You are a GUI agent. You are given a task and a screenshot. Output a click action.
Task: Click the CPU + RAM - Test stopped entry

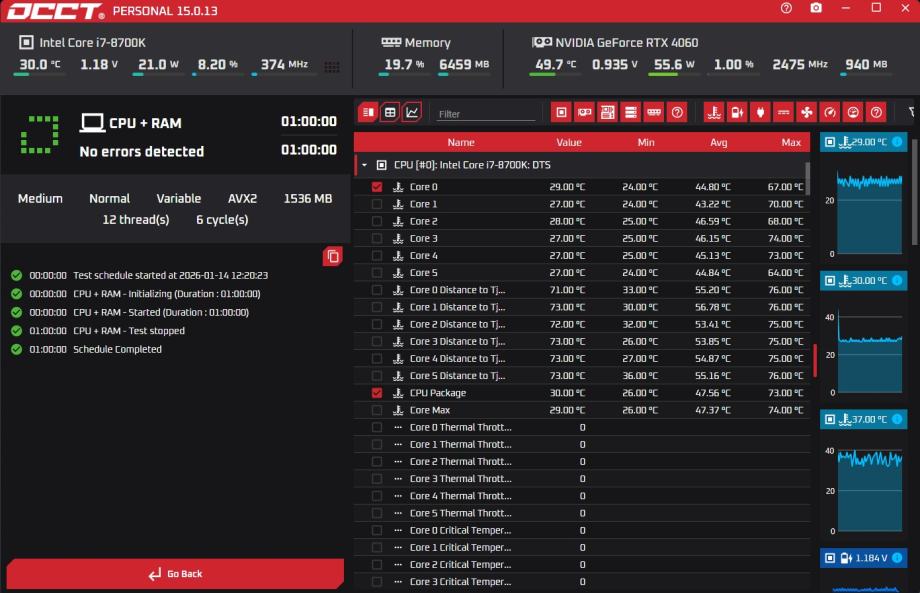[x=128, y=331]
